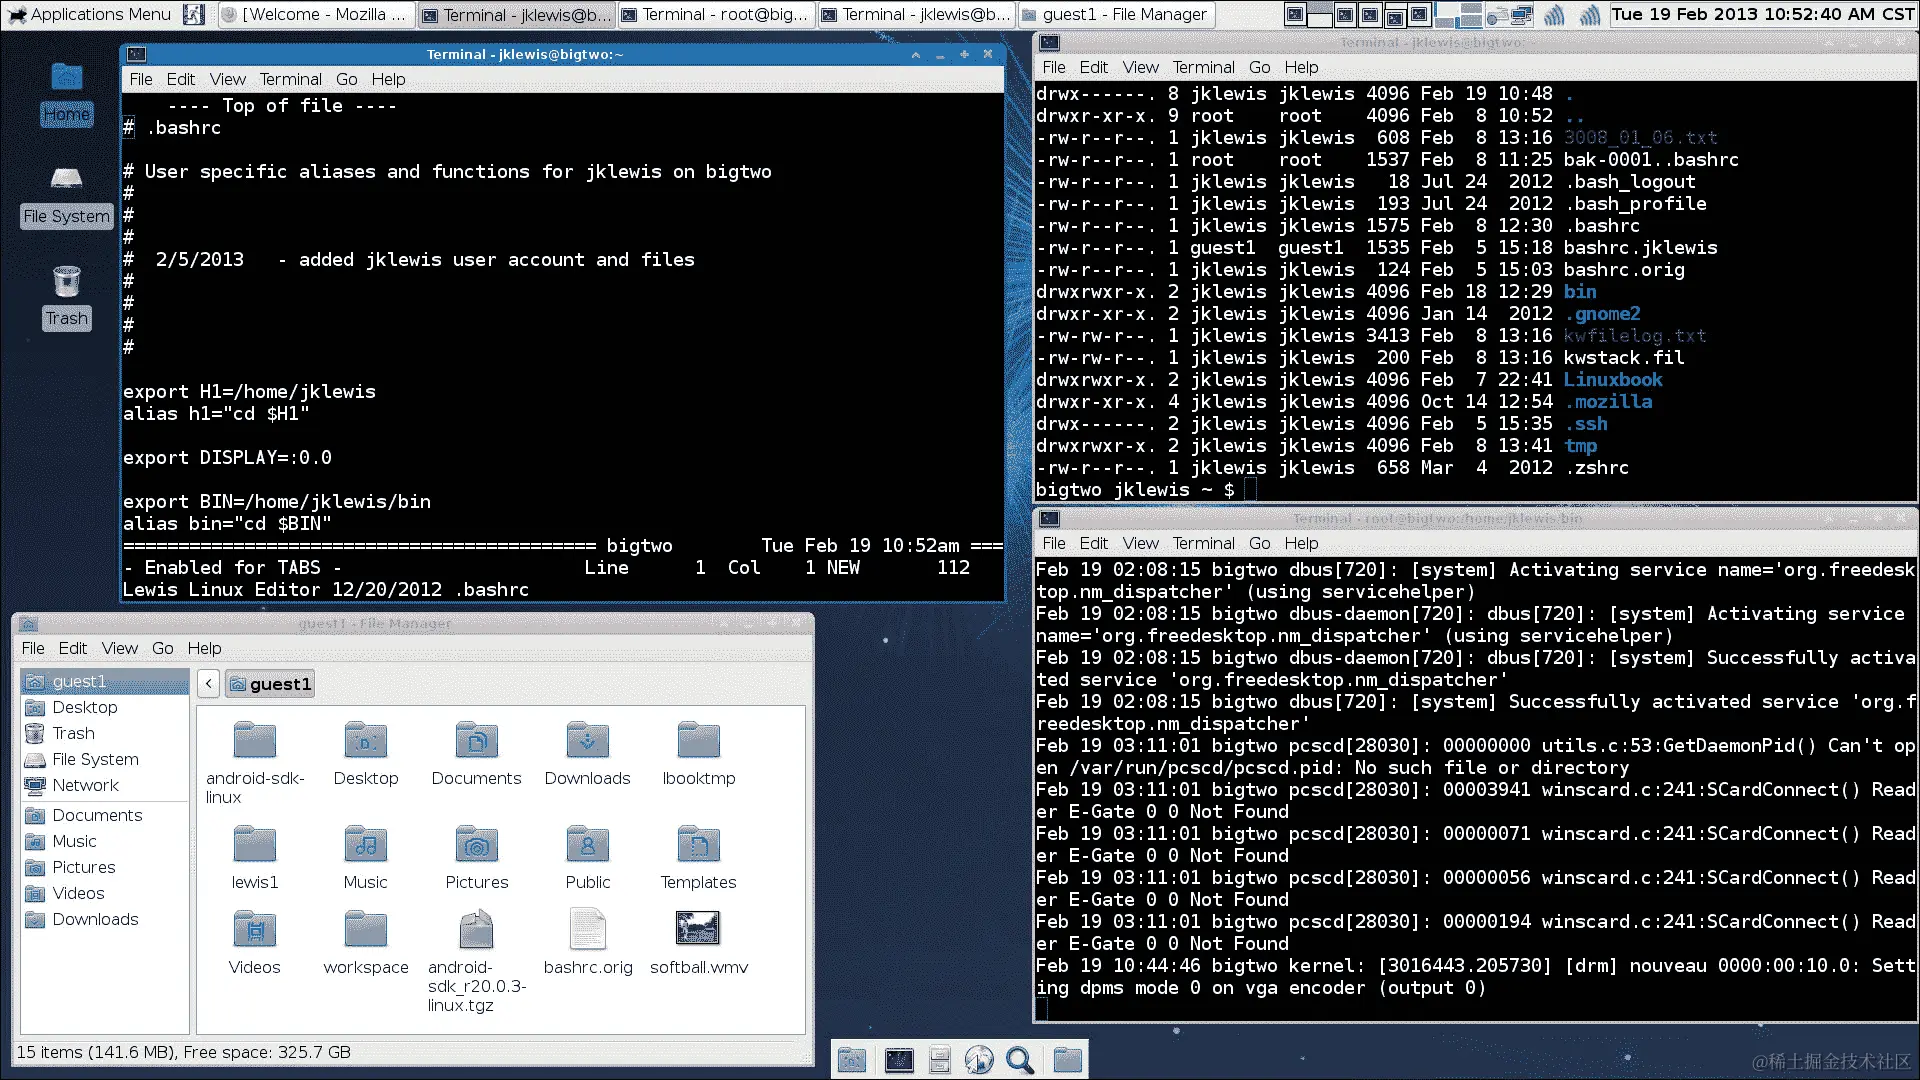Click magnifying glass application finder icon

click(x=1019, y=1060)
